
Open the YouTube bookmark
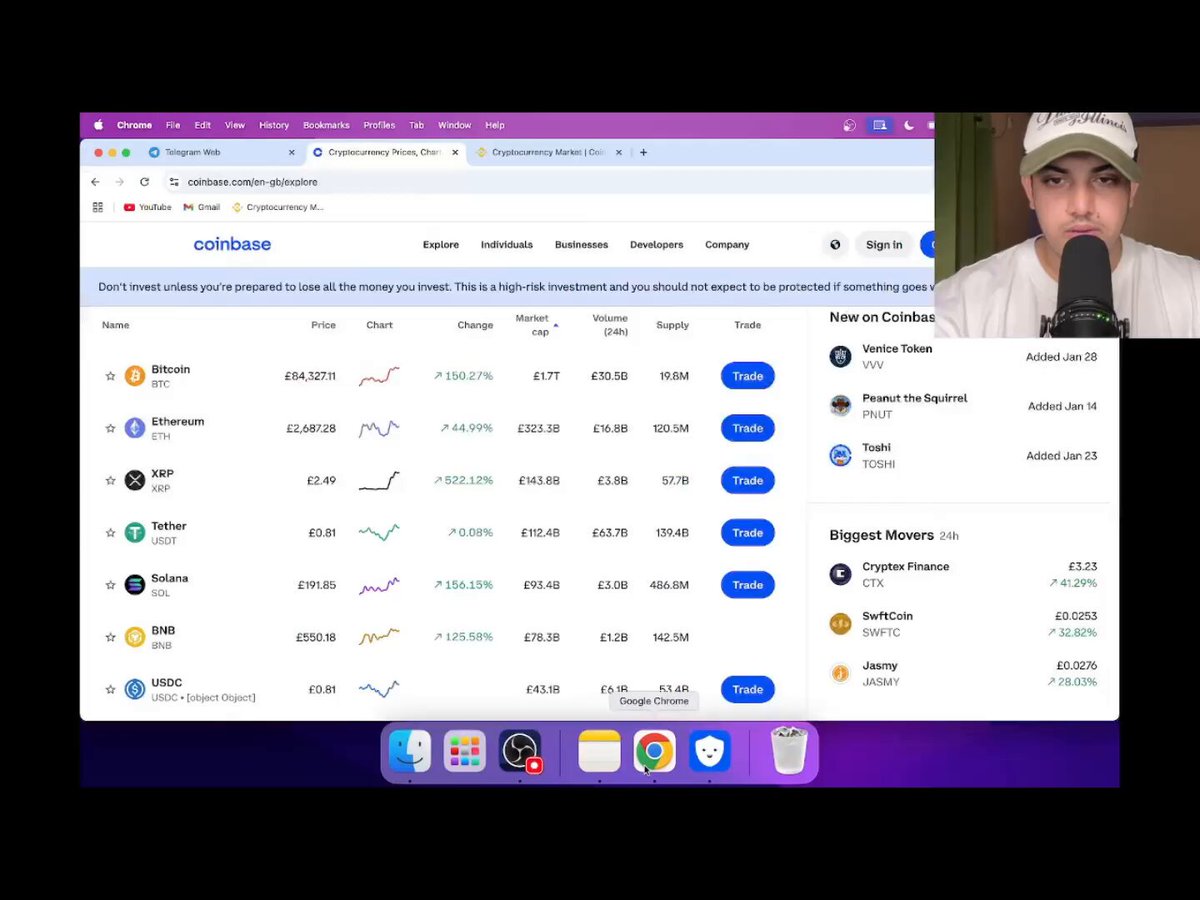(x=147, y=207)
